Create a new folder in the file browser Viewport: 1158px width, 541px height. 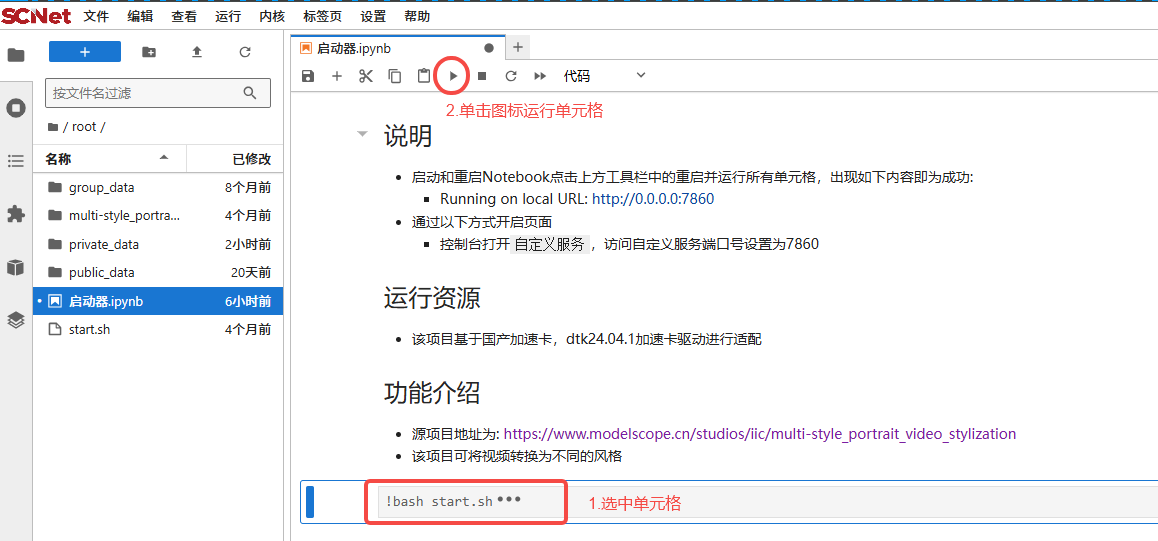point(149,52)
